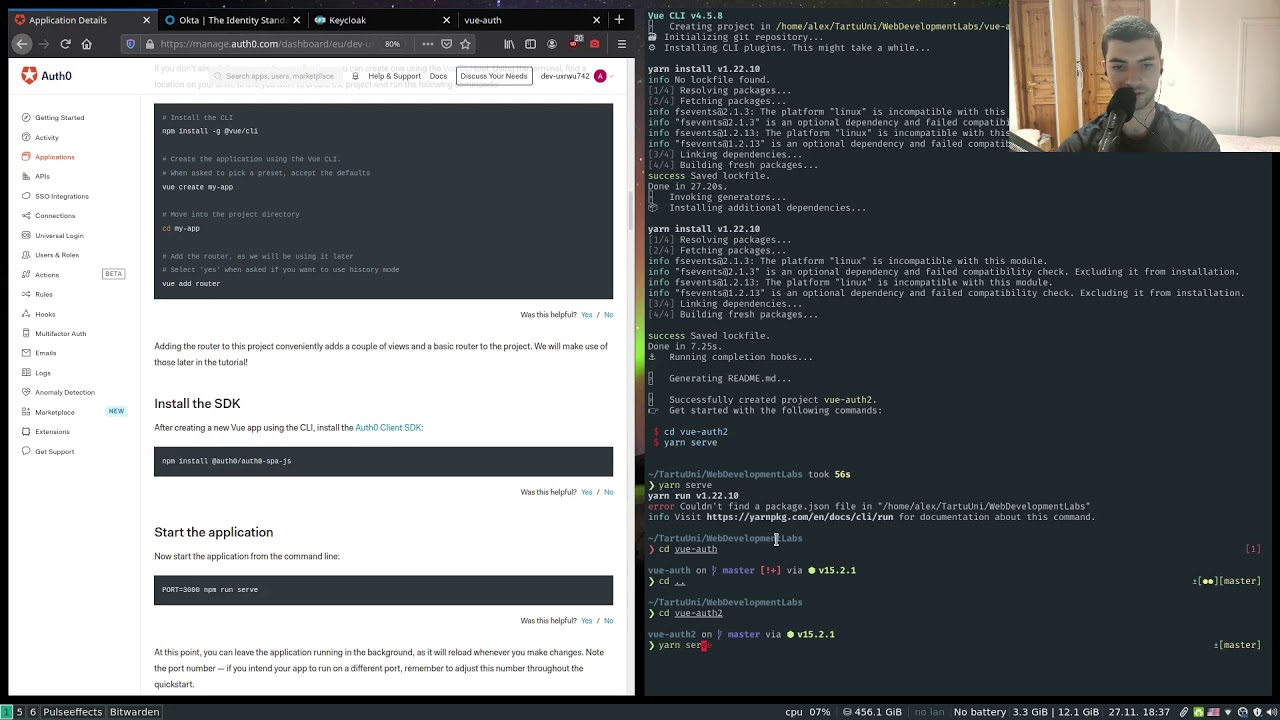Viewport: 1280px width, 720px height.
Task: Switch to workspace 6 in the panel
Action: (x=33, y=712)
